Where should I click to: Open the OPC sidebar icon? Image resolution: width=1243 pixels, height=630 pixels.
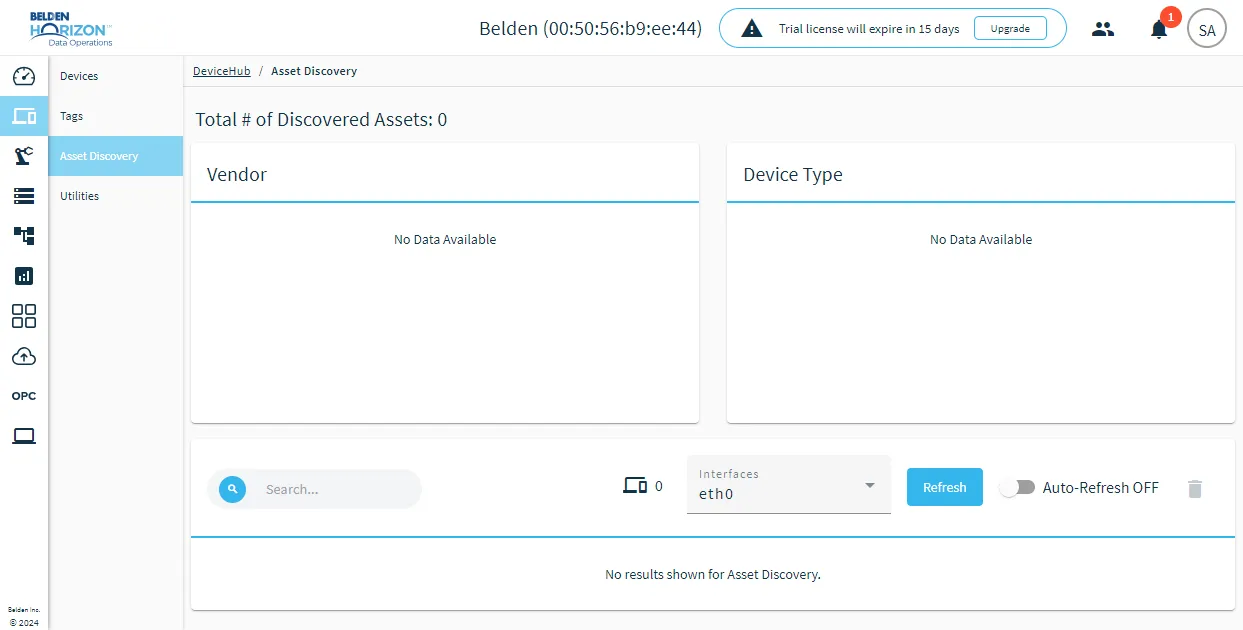[24, 396]
